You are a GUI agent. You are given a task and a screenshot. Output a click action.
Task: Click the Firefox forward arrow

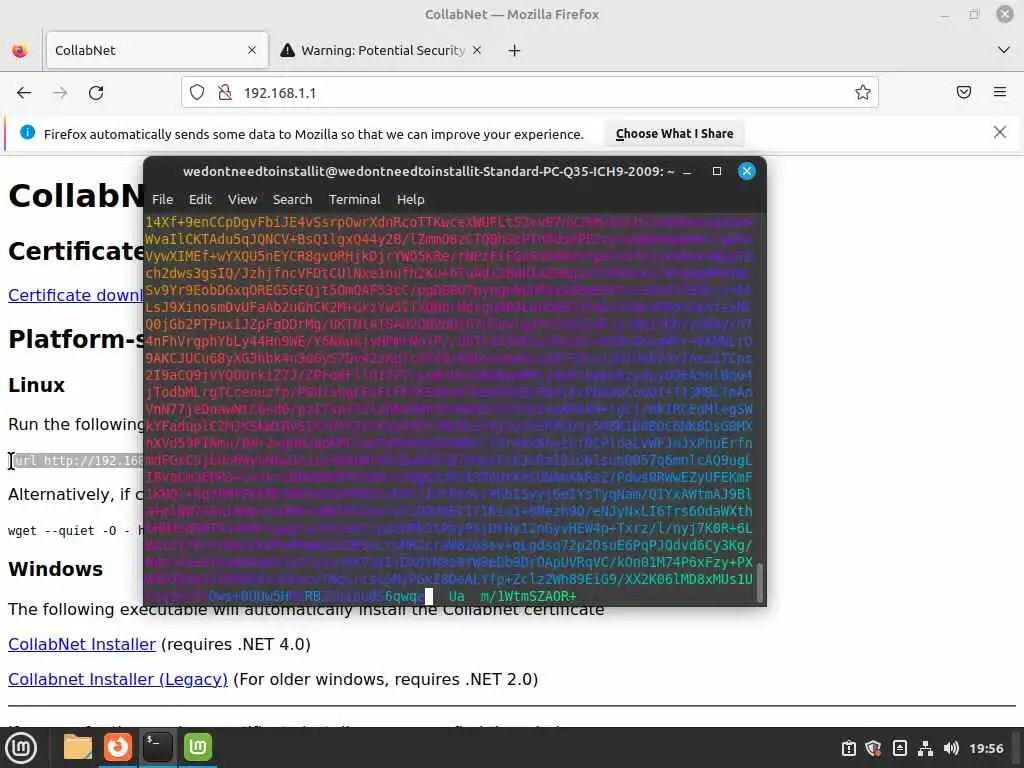coord(60,93)
